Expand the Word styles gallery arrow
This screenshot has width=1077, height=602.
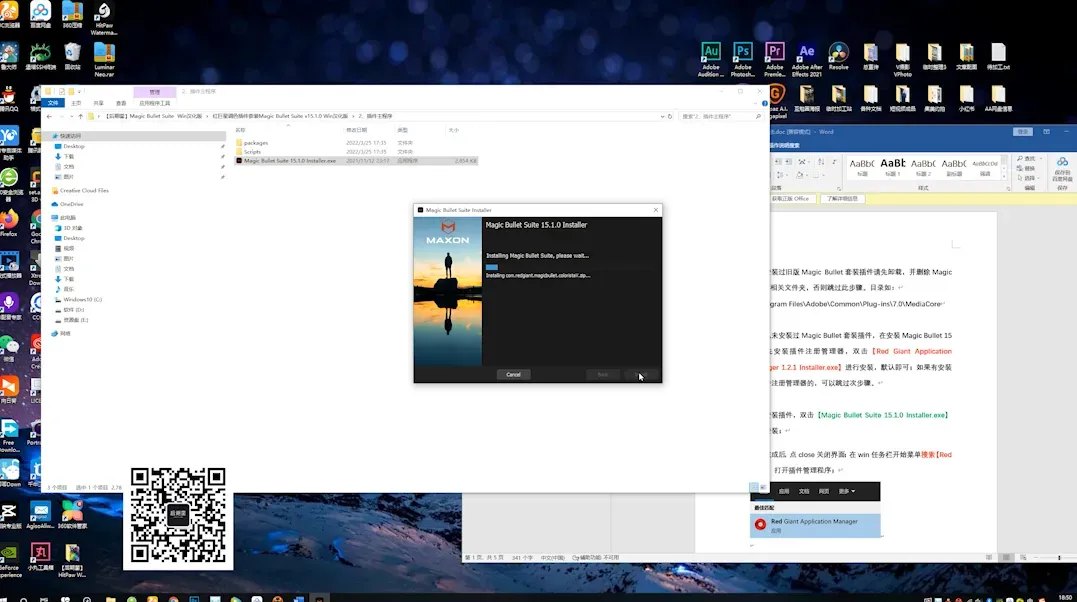(1006, 176)
